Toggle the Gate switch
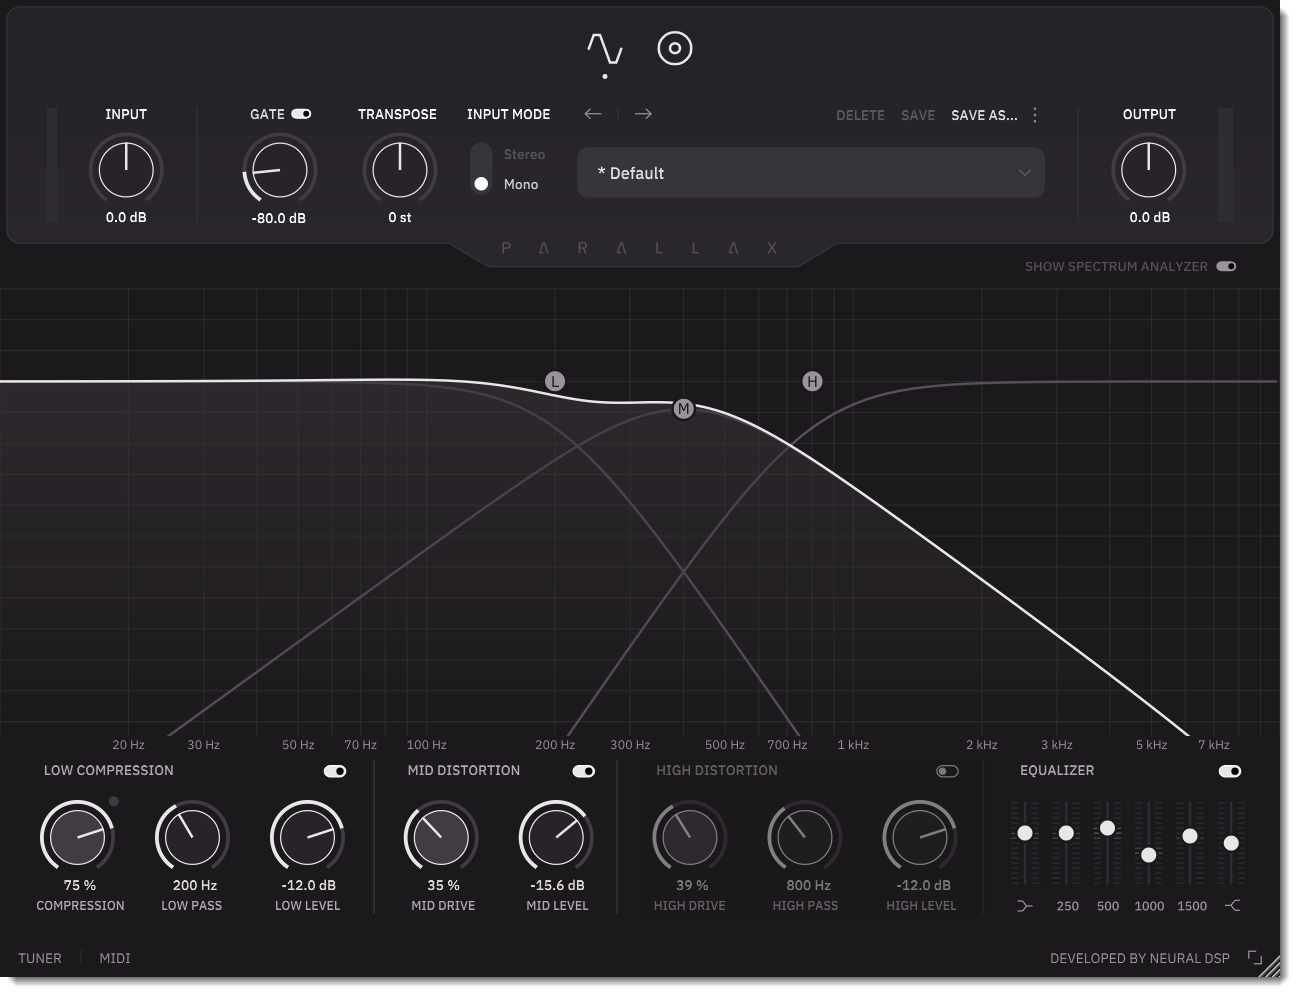Viewport: 1297px width, 994px height. point(301,114)
